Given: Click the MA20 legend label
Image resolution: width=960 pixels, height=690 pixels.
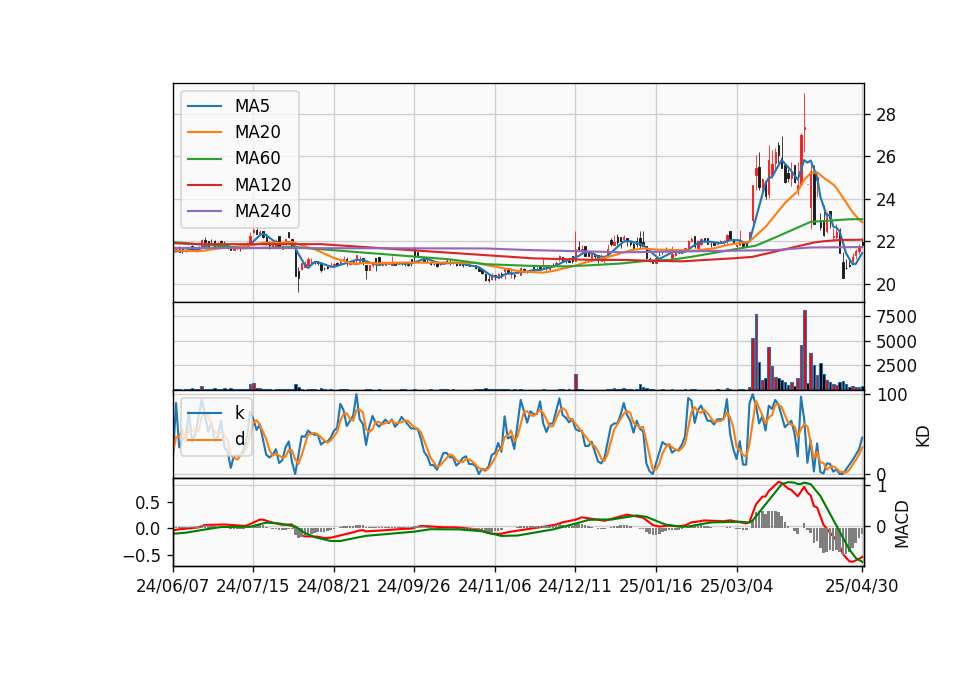Looking at the screenshot, I should [x=257, y=132].
